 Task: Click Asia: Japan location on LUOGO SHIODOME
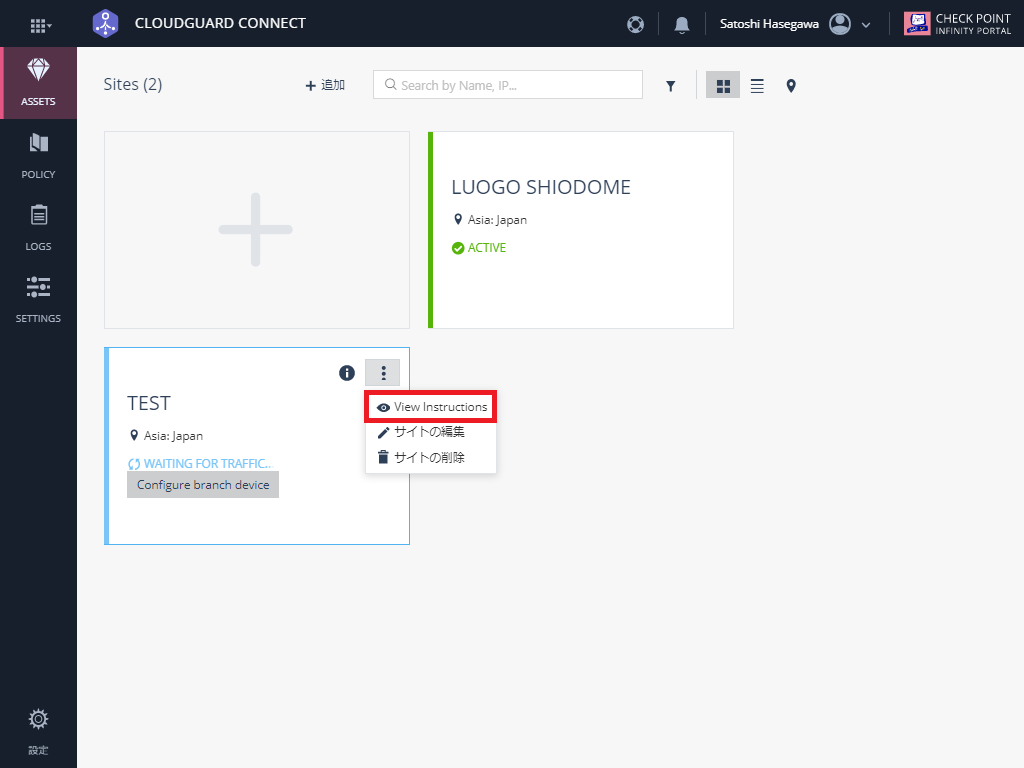pyautogui.click(x=490, y=220)
